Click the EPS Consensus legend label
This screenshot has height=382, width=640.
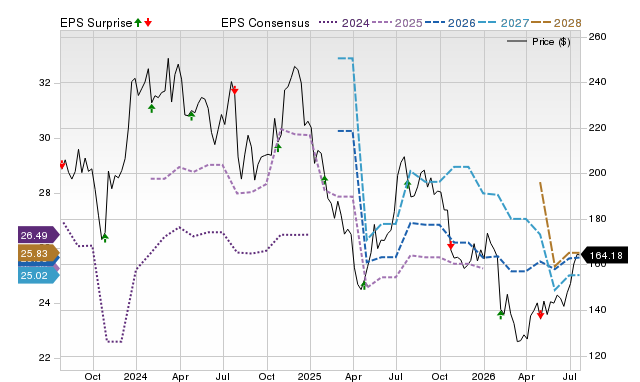pos(265,23)
